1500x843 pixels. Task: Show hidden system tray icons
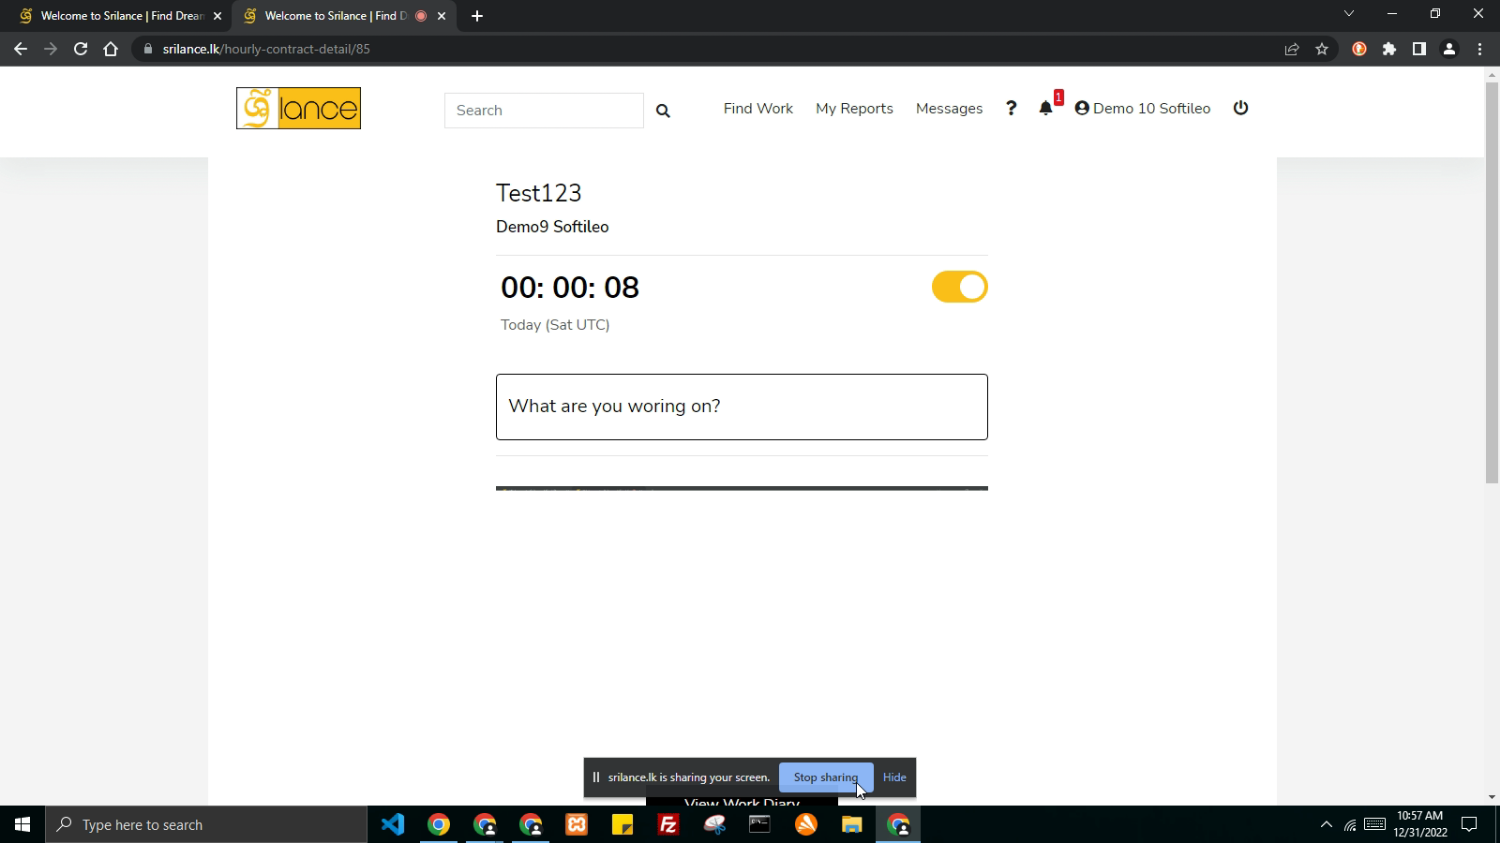[1326, 825]
